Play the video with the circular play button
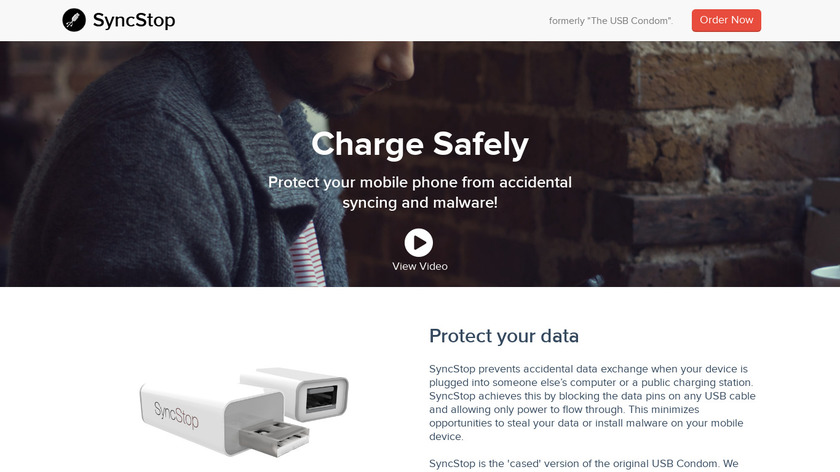Screen dimensions: 840x472 coord(419,243)
